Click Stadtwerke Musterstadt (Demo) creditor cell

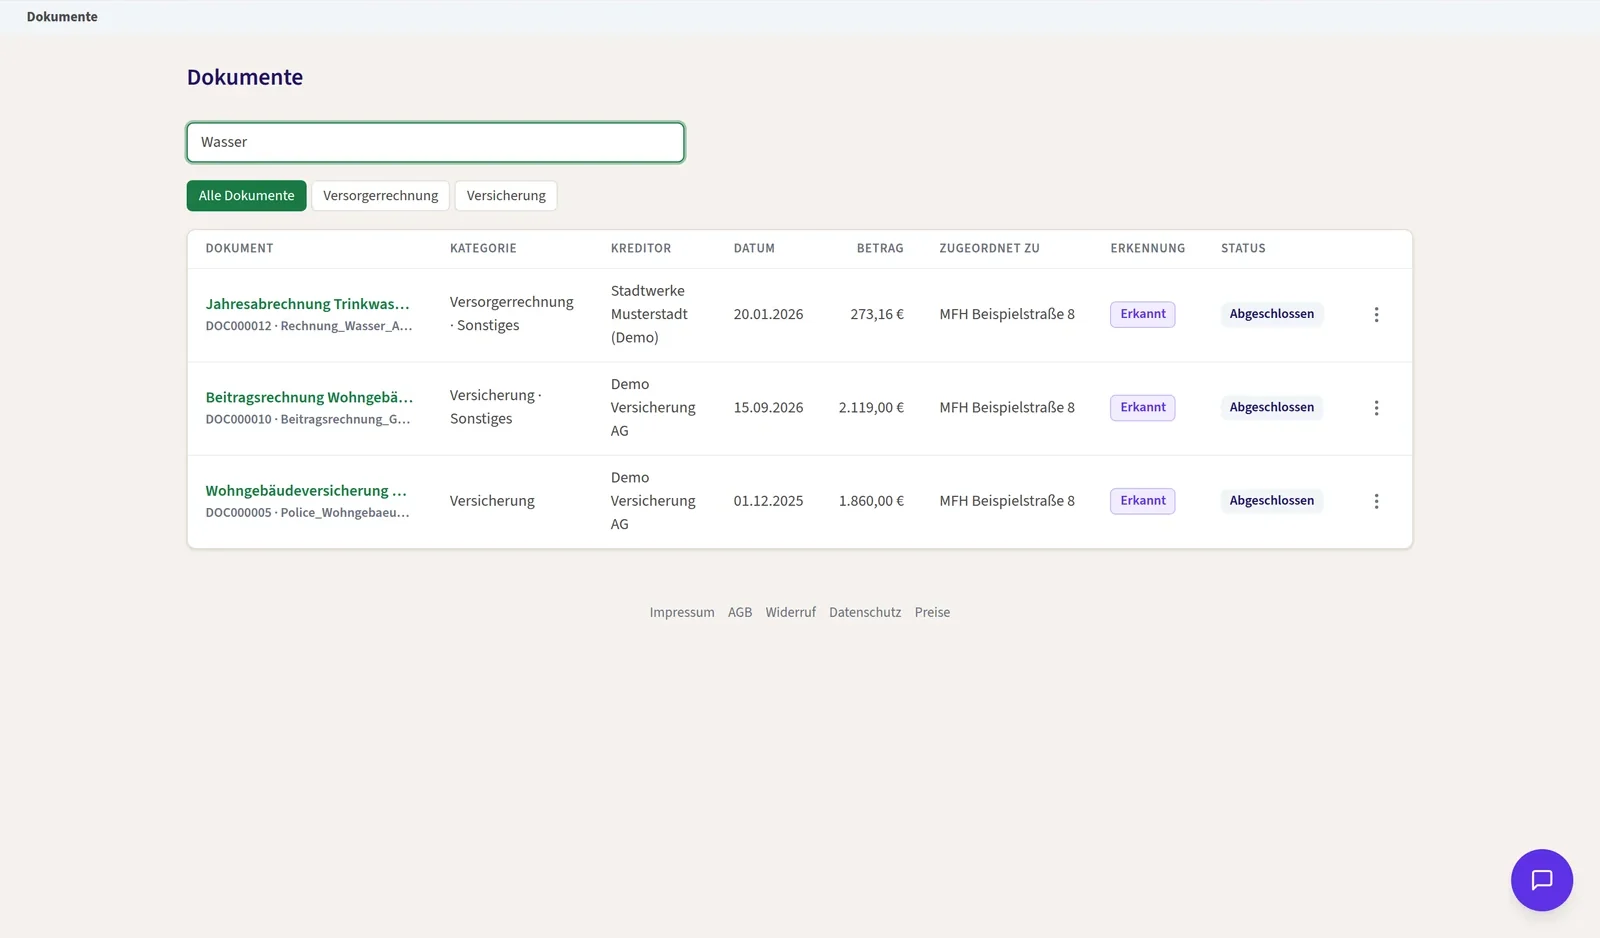[x=649, y=315]
